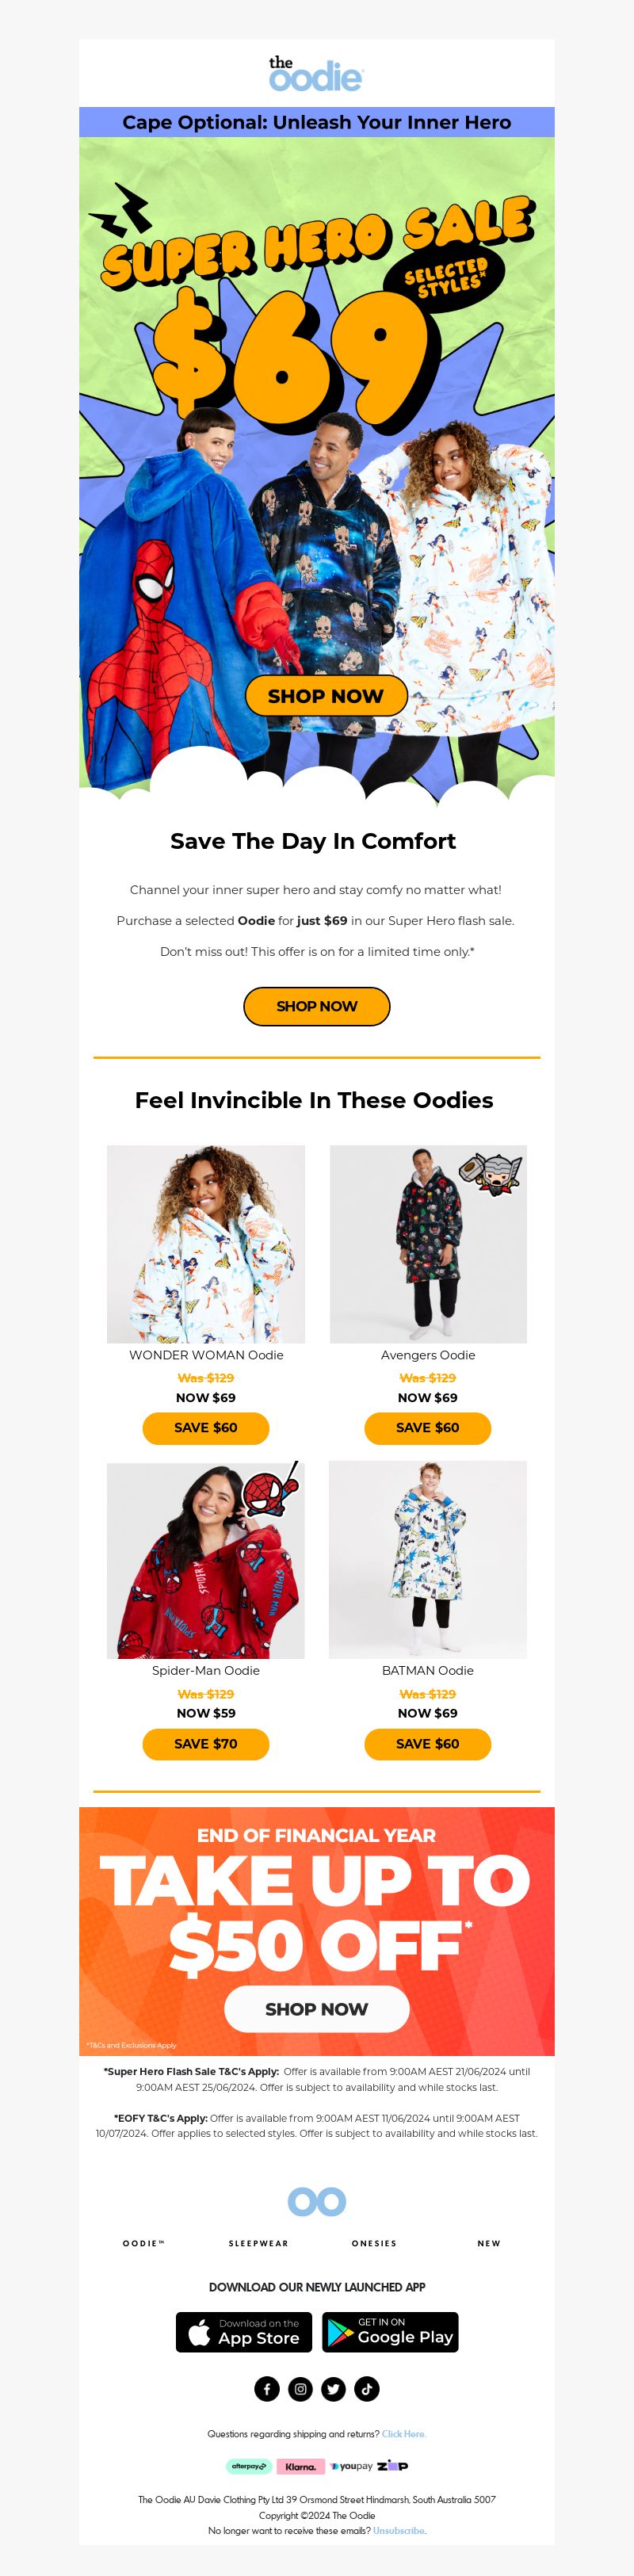The image size is (634, 2576).
Task: Select SLEEPWEAR footer menu item
Action: coord(258,2243)
